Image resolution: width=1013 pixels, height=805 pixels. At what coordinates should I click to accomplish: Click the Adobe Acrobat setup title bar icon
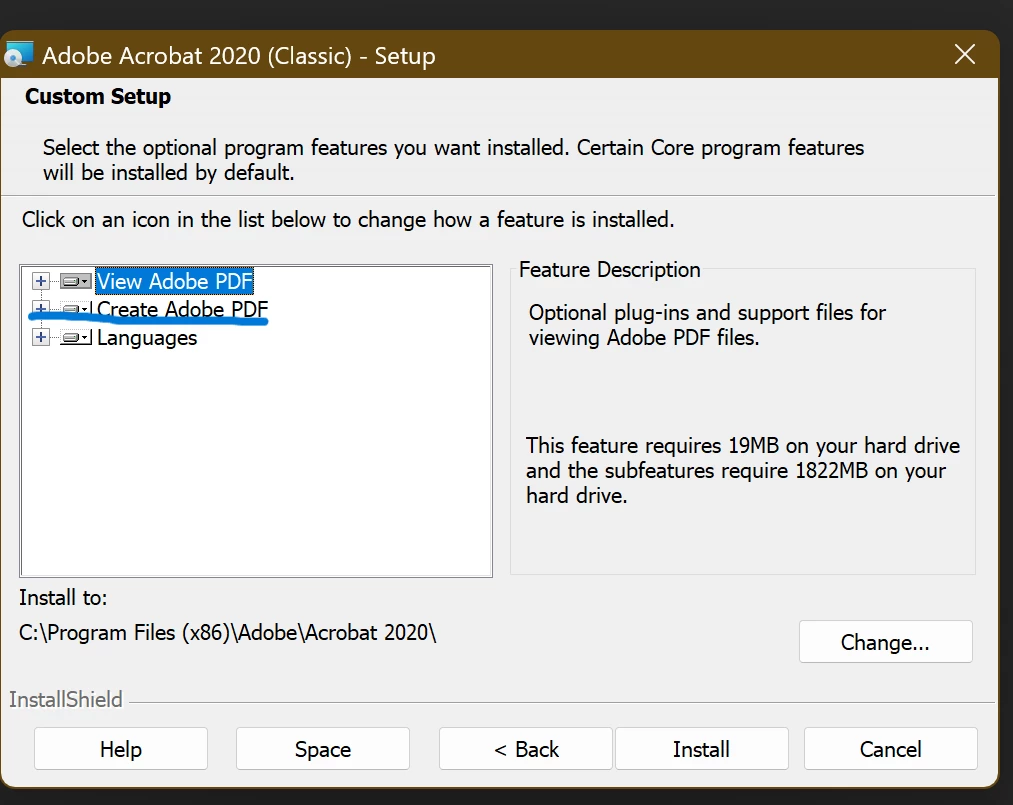[20, 55]
